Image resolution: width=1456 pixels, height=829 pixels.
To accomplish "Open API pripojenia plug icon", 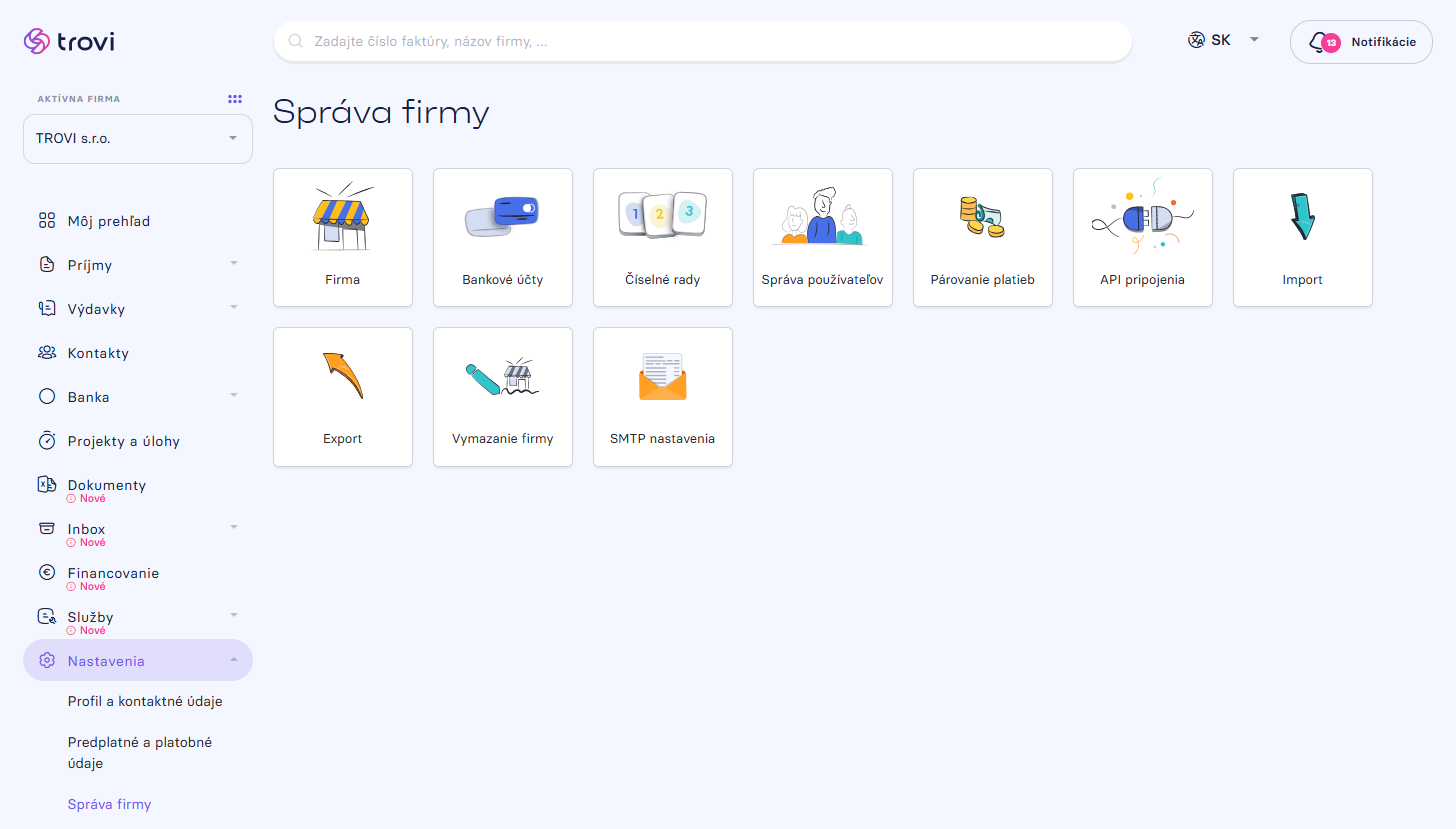I will 1143,216.
